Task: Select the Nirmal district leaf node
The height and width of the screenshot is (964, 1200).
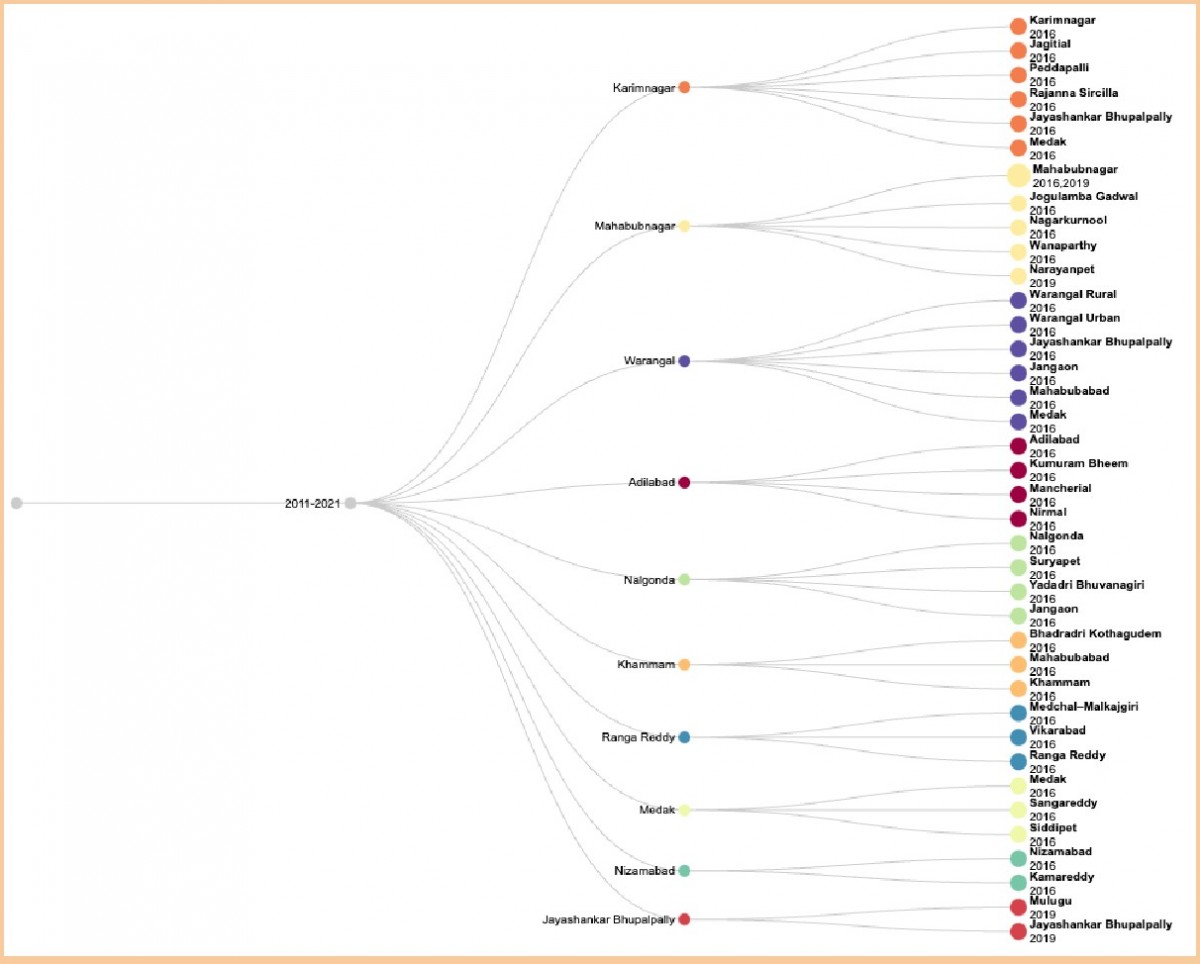Action: point(1018,518)
